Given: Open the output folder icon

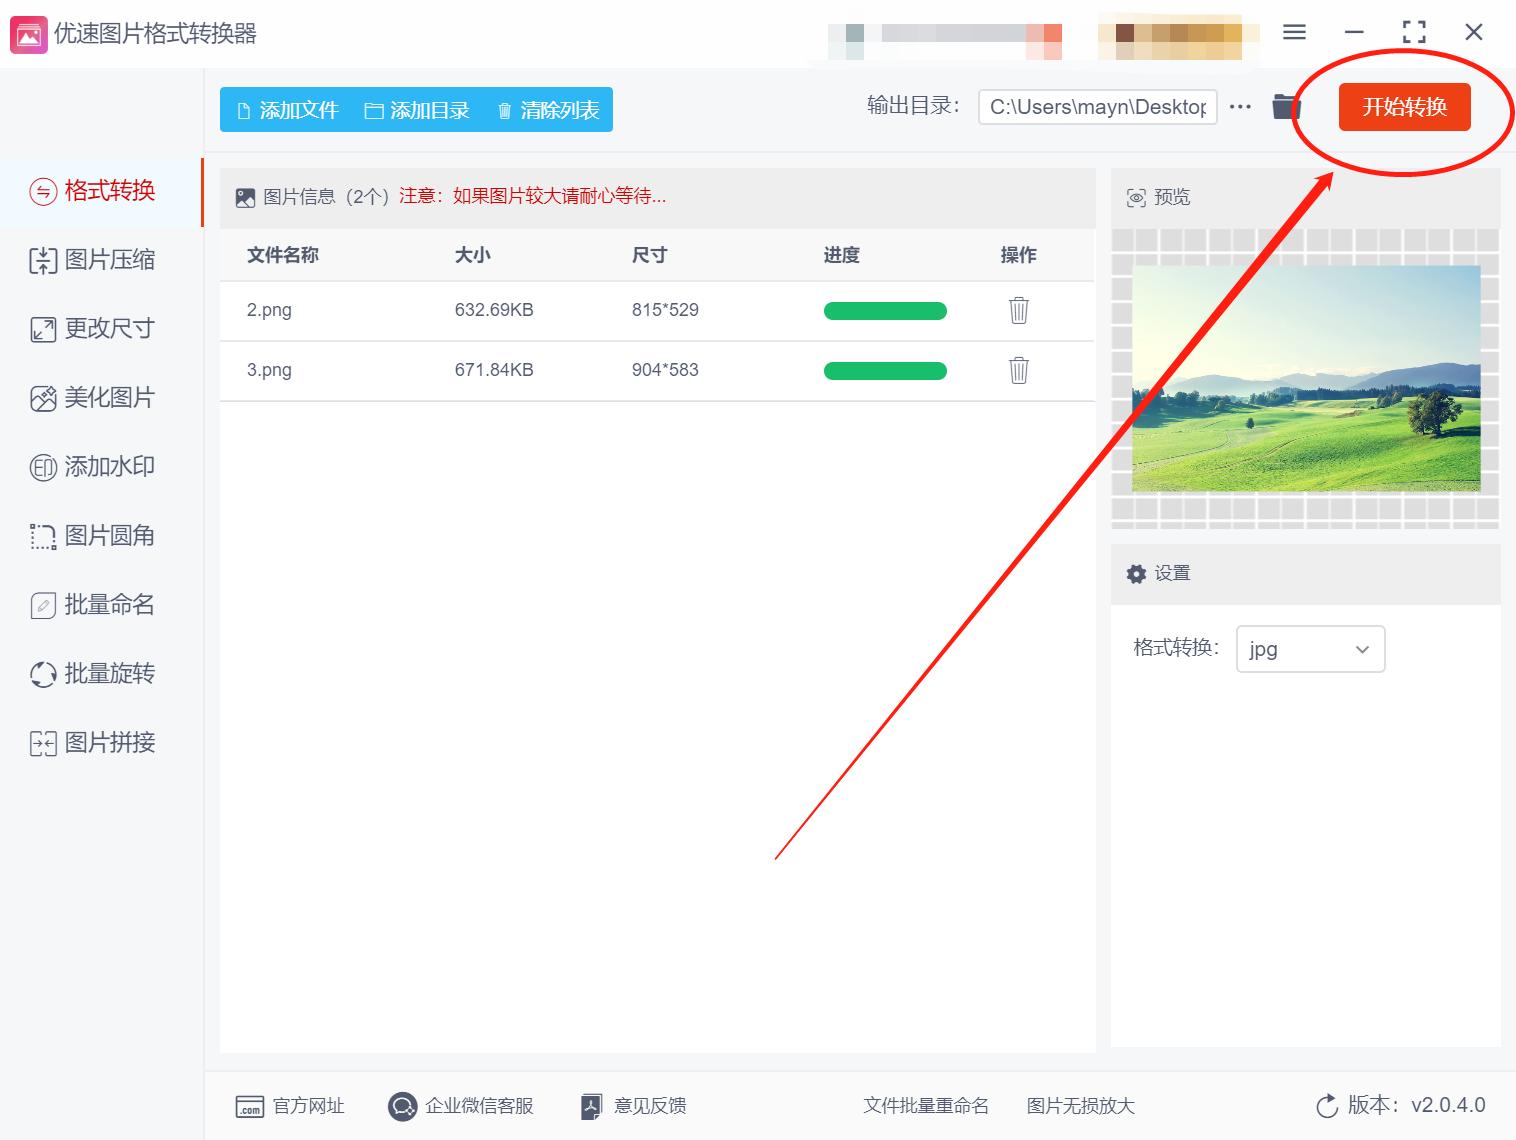Looking at the screenshot, I should pos(1286,106).
